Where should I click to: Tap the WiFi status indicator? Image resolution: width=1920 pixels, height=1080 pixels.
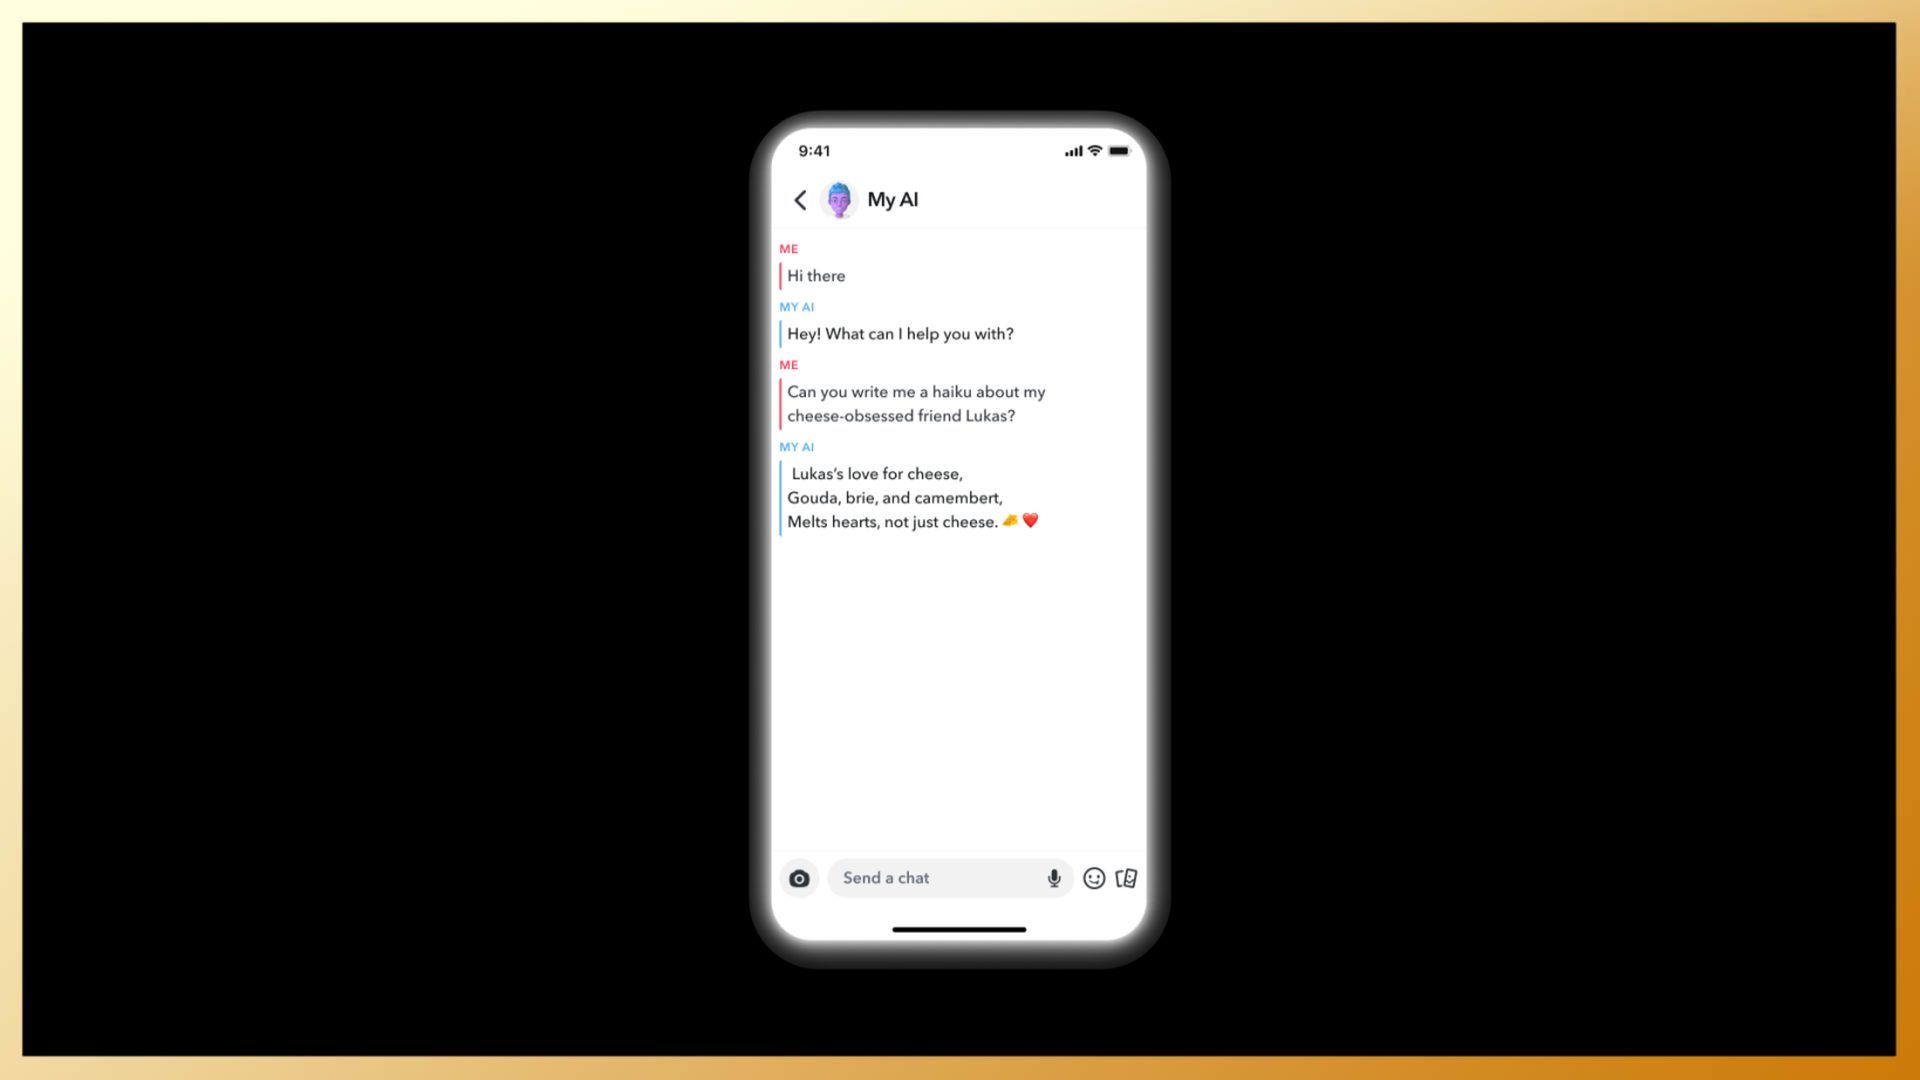coord(1095,149)
